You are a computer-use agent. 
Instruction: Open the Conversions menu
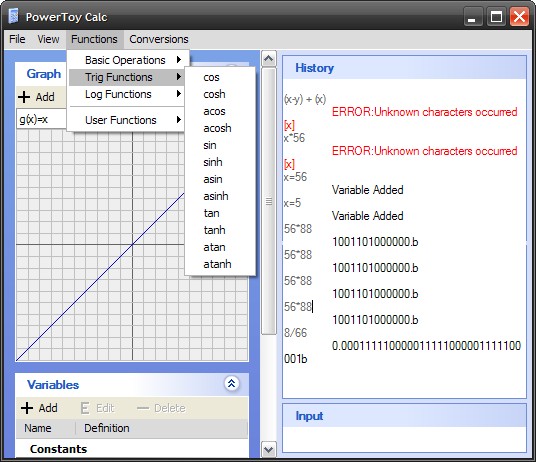click(159, 39)
